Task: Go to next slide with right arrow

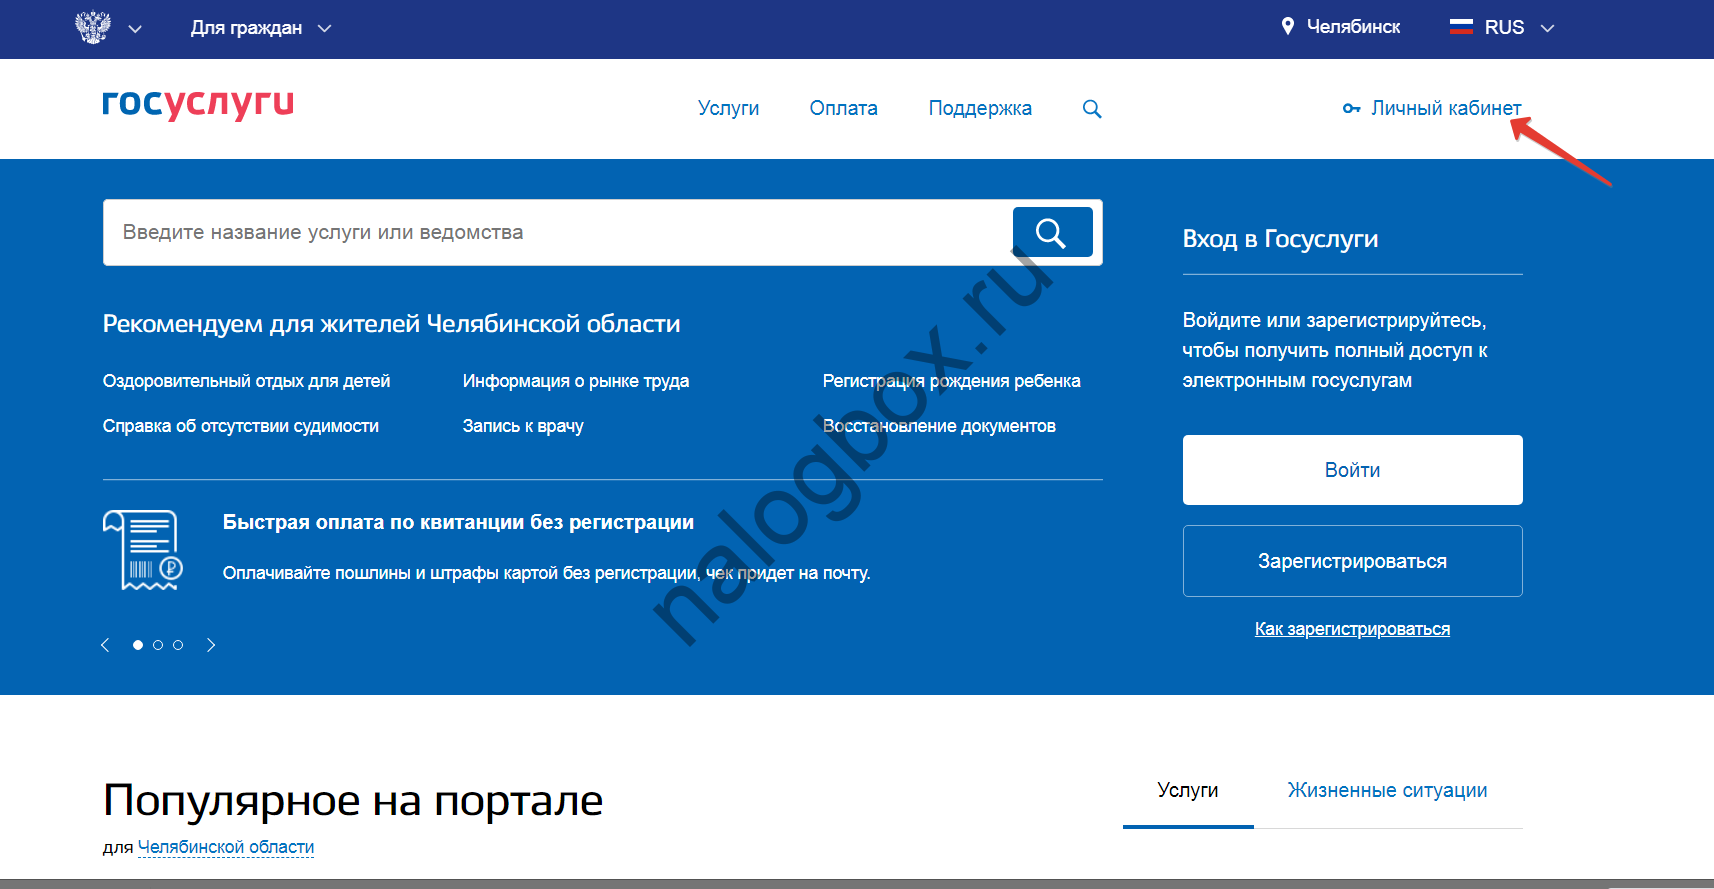Action: pyautogui.click(x=211, y=645)
